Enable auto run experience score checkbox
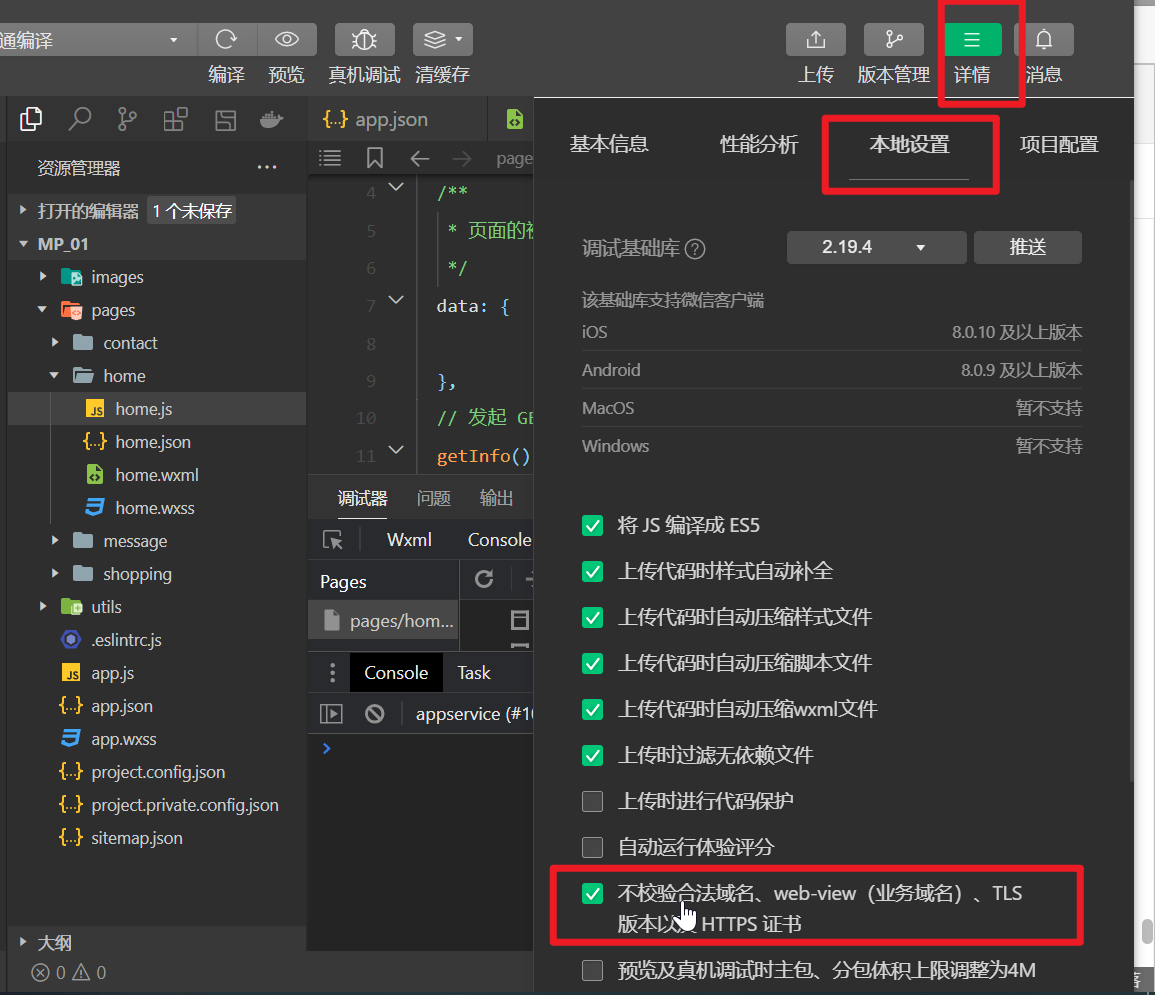 point(592,847)
